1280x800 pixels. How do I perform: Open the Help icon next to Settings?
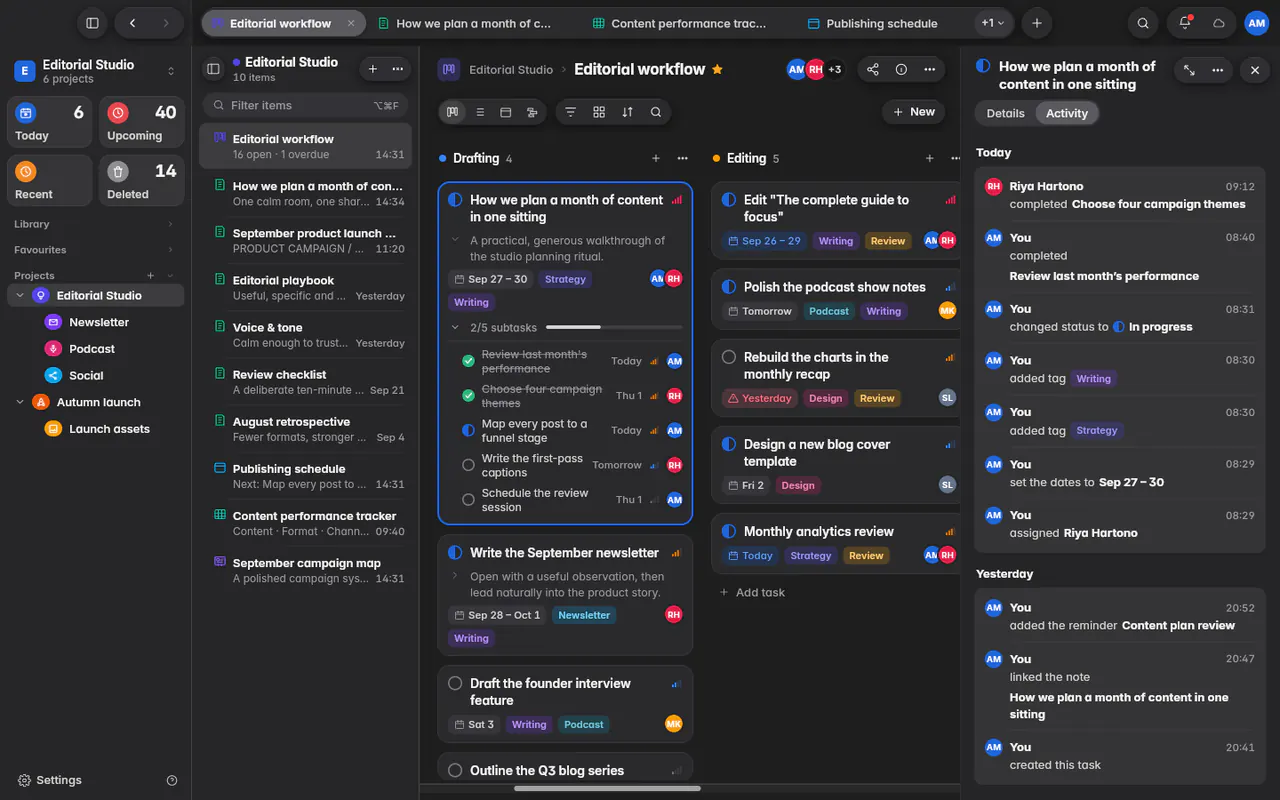click(172, 780)
